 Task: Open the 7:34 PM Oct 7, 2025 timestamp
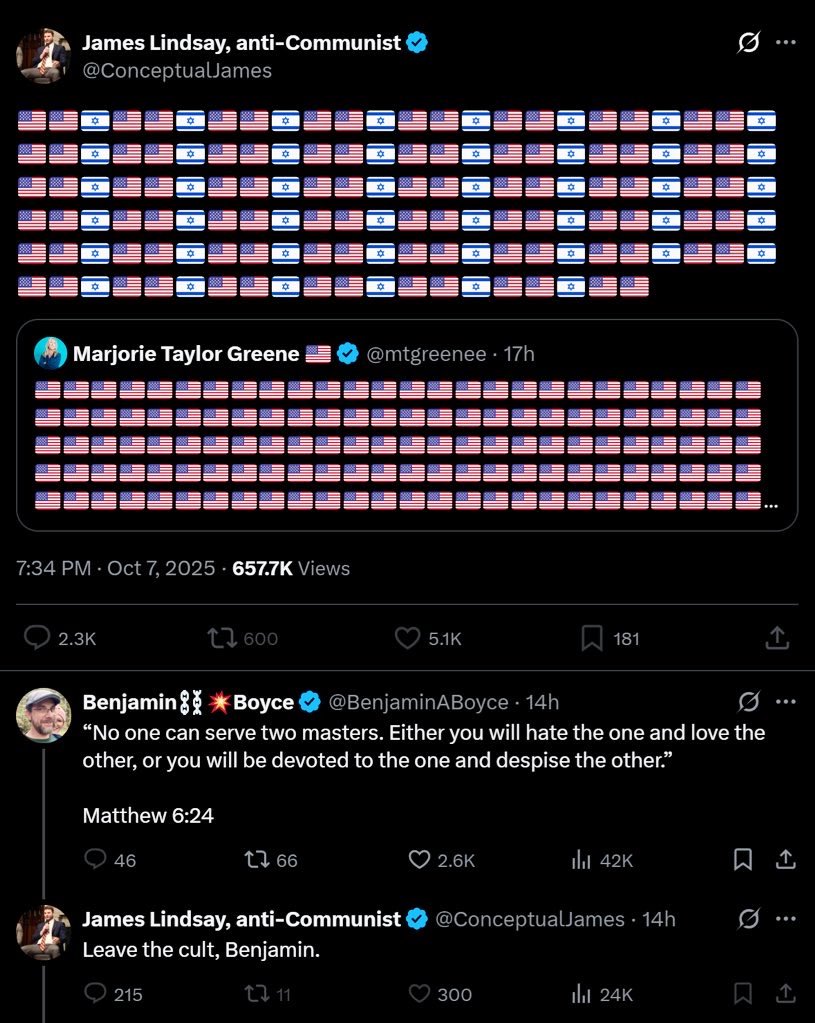coord(116,568)
